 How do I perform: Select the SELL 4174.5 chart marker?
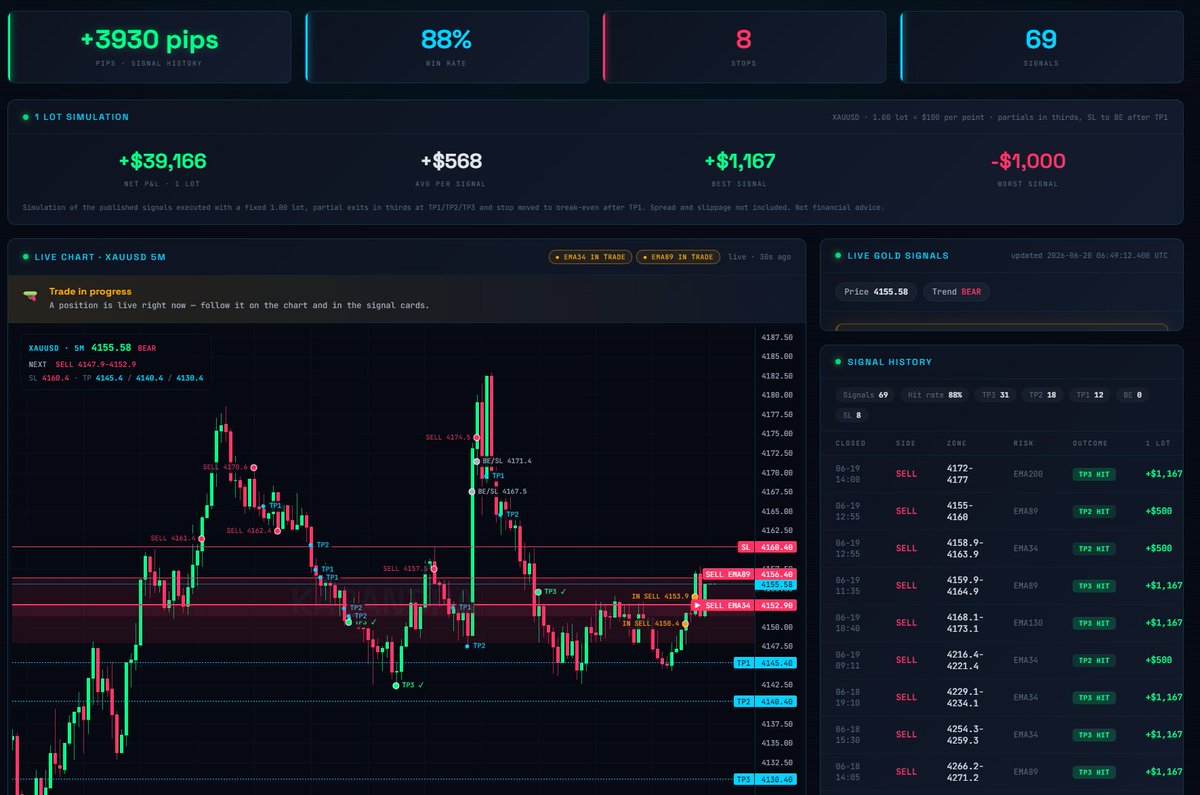click(x=477, y=437)
